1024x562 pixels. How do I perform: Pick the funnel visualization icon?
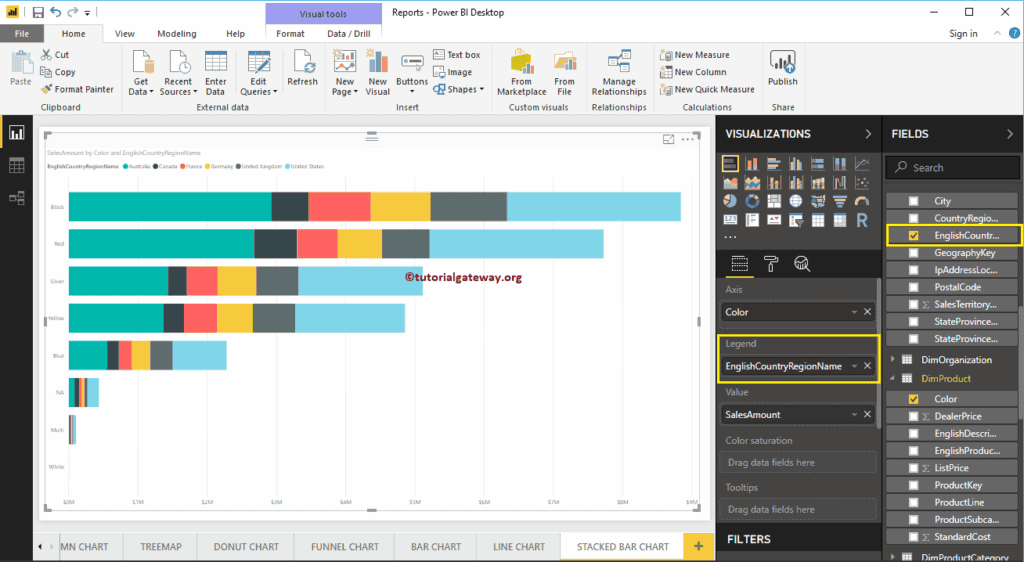coord(840,202)
